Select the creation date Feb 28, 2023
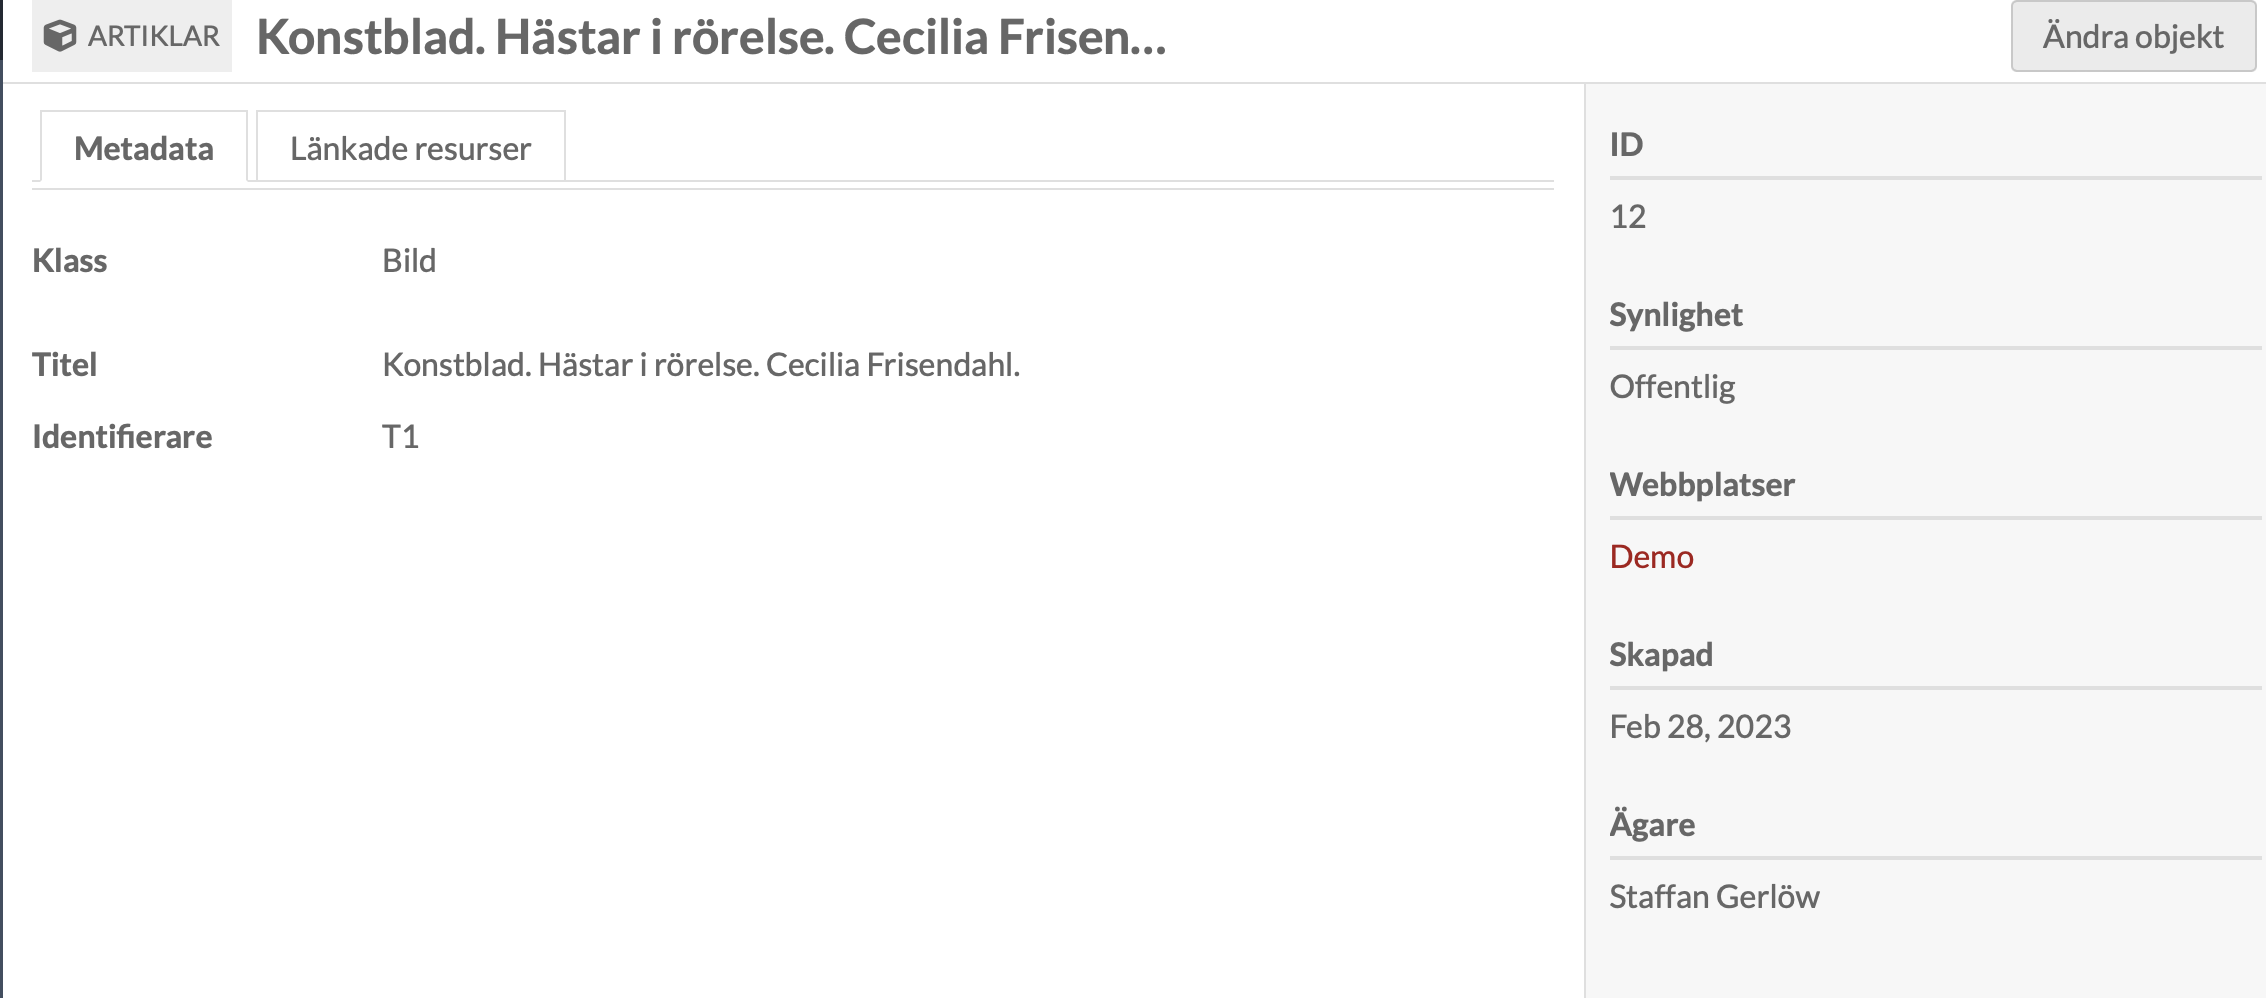This screenshot has height=998, width=2266. coord(1700,726)
